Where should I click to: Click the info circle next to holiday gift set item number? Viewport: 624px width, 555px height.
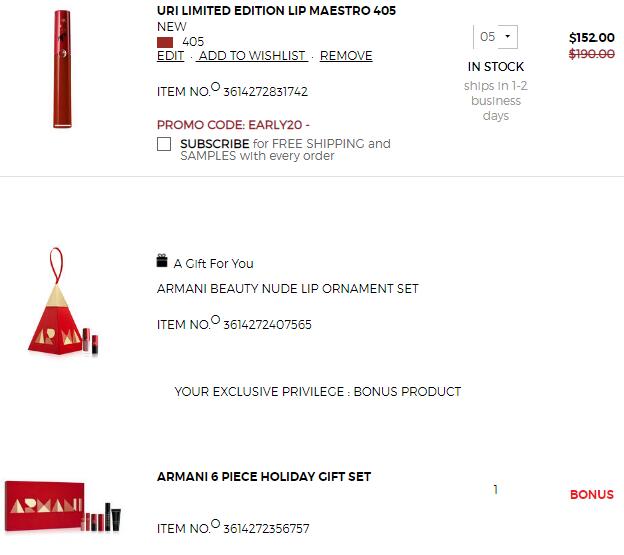(x=215, y=523)
